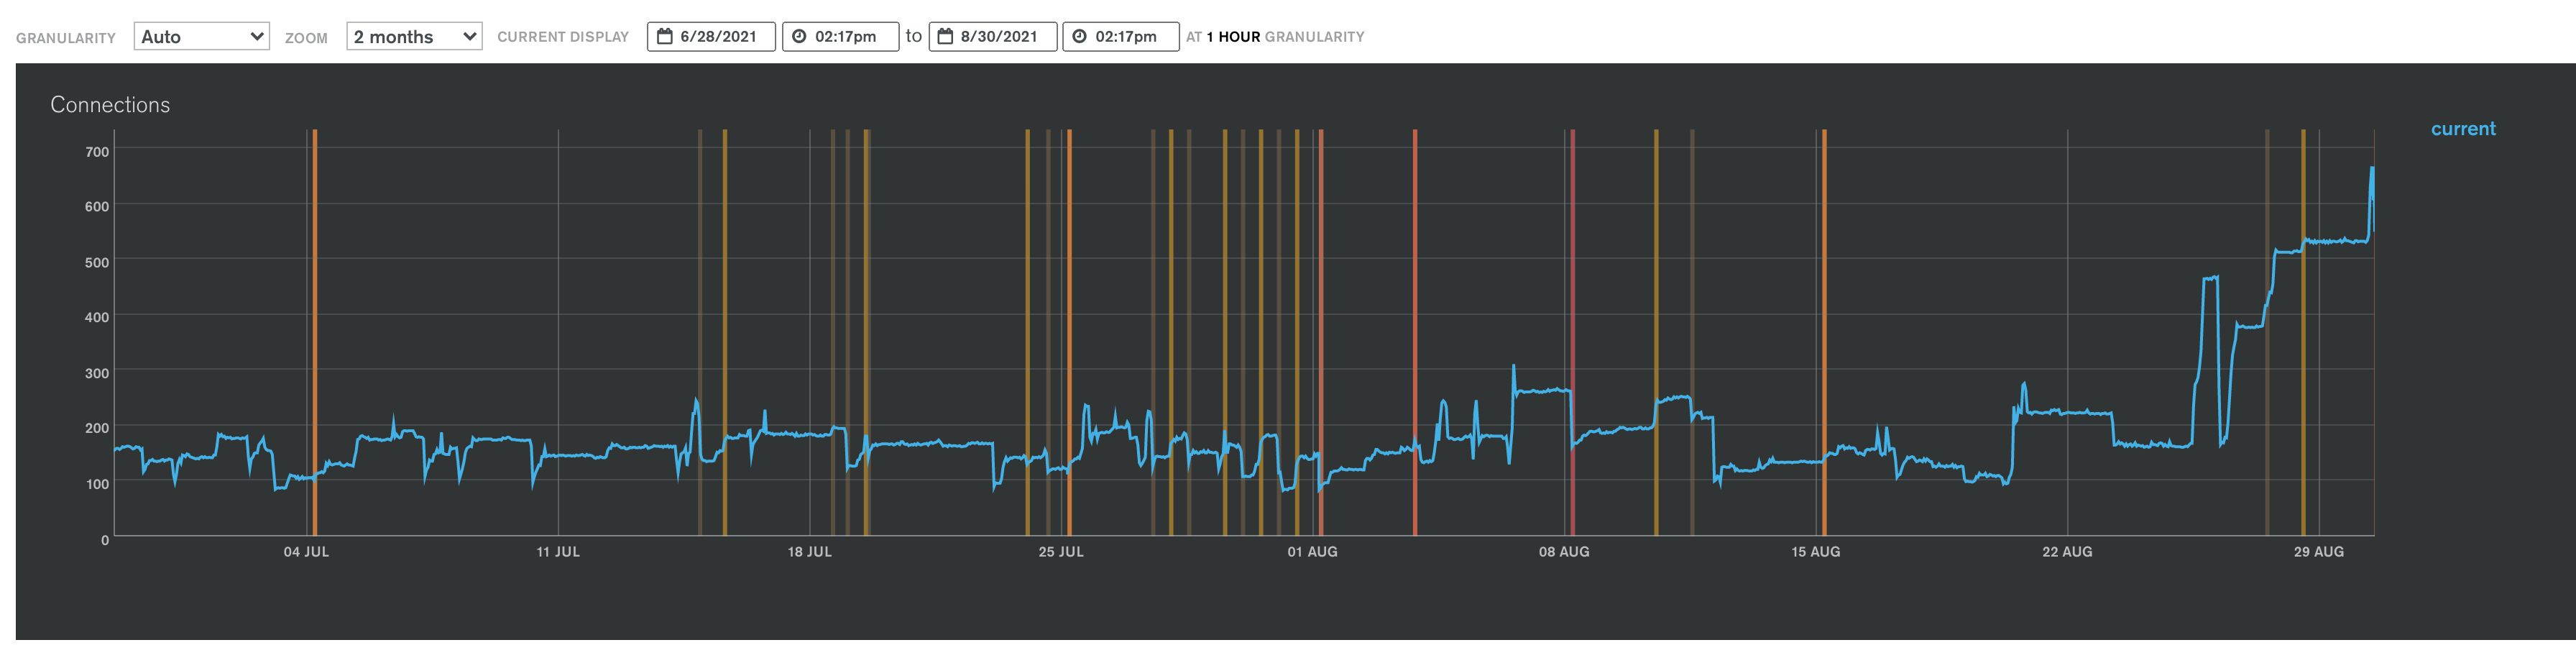The width and height of the screenshot is (2576, 663).
Task: Click the red marker between 01 and 08 AUG
Action: pyautogui.click(x=1415, y=332)
